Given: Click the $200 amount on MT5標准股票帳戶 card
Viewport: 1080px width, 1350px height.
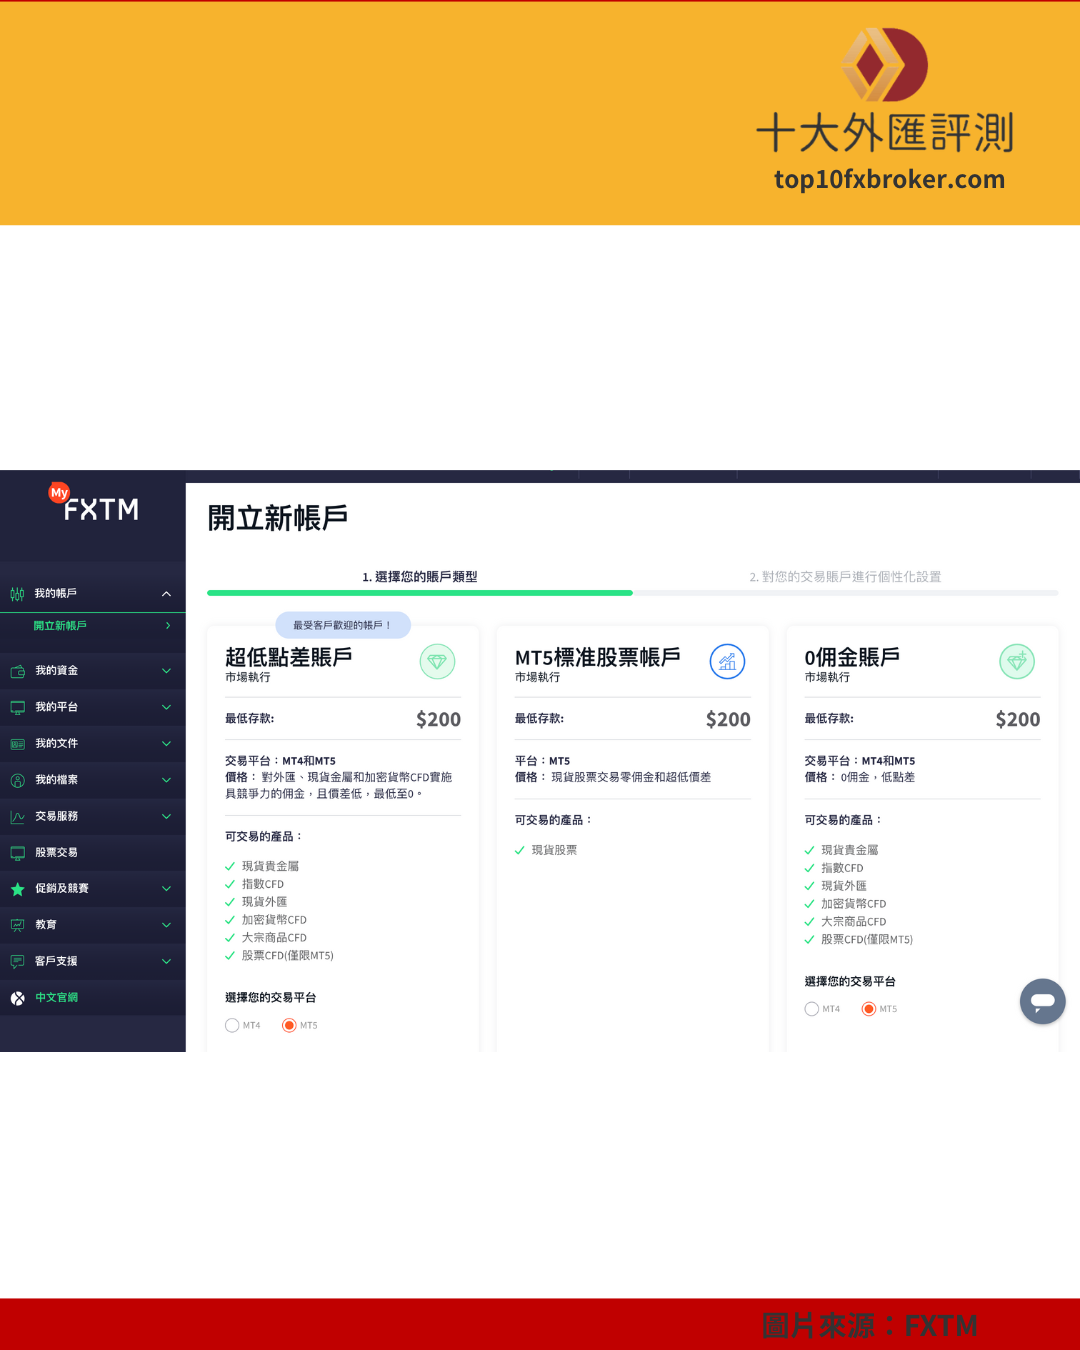Looking at the screenshot, I should [x=728, y=719].
